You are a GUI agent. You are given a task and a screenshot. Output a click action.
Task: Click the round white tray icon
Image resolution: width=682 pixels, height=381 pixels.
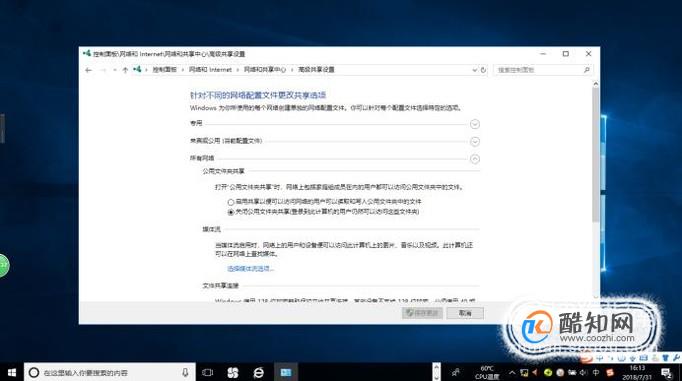560,373
